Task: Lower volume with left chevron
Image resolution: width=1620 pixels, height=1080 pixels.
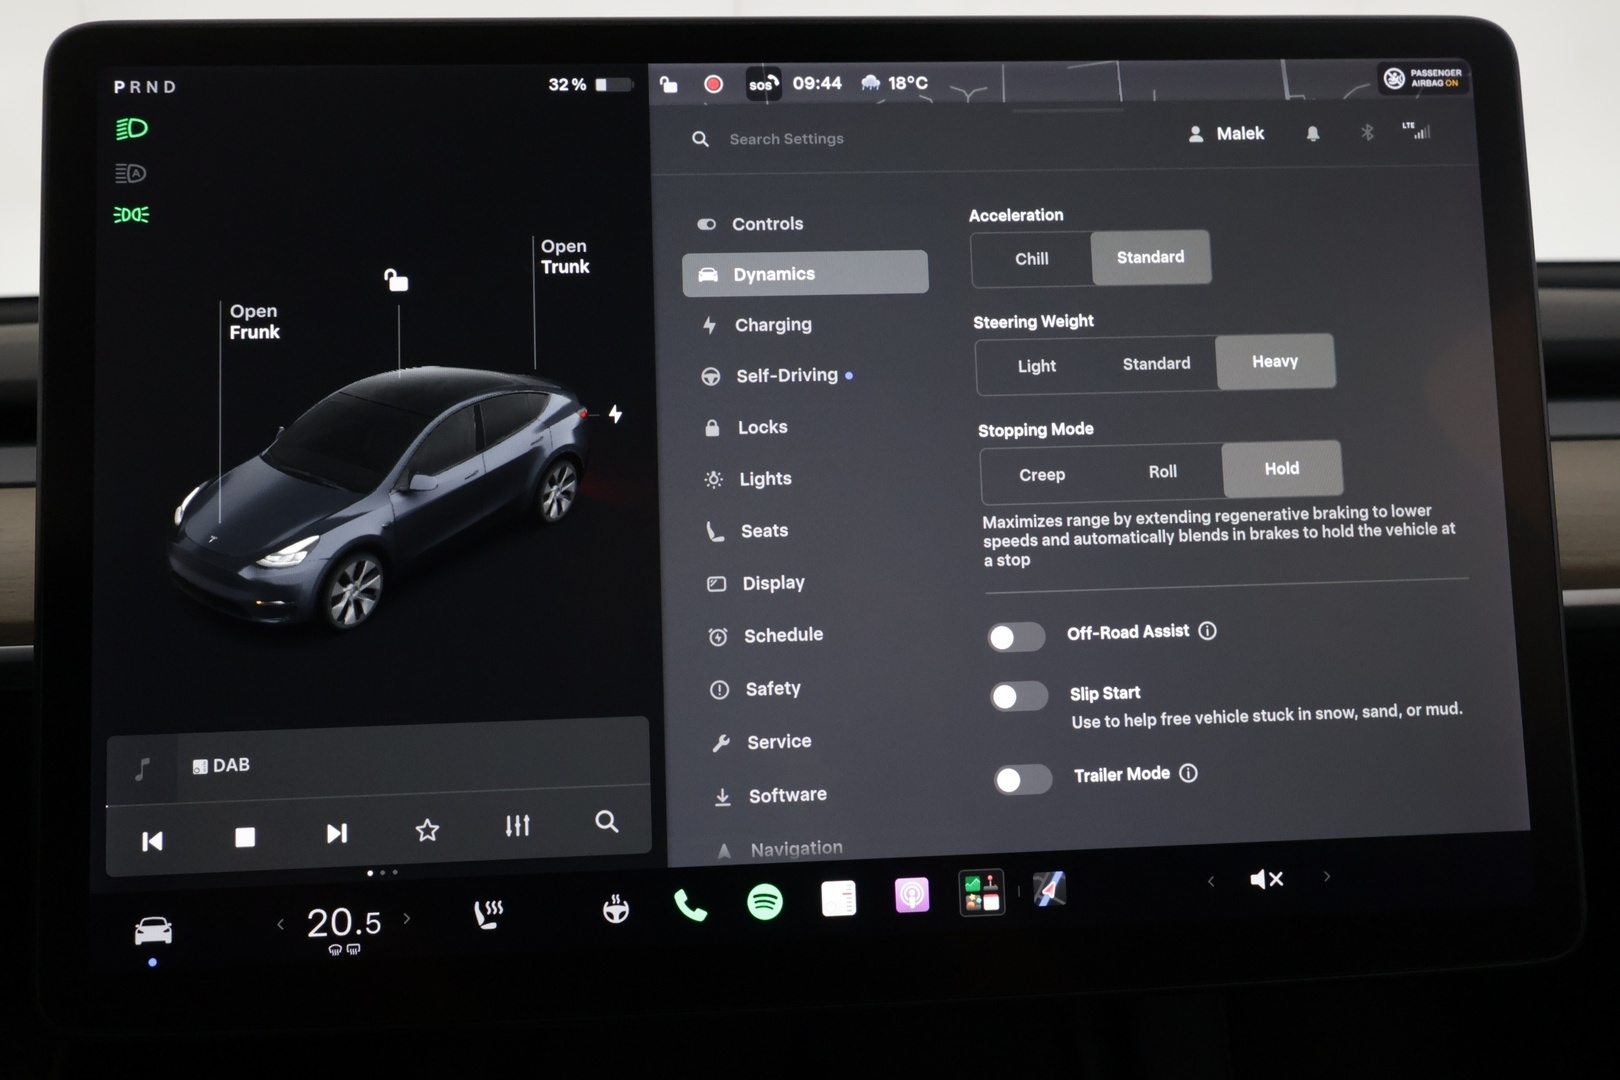Action: click(x=1211, y=881)
